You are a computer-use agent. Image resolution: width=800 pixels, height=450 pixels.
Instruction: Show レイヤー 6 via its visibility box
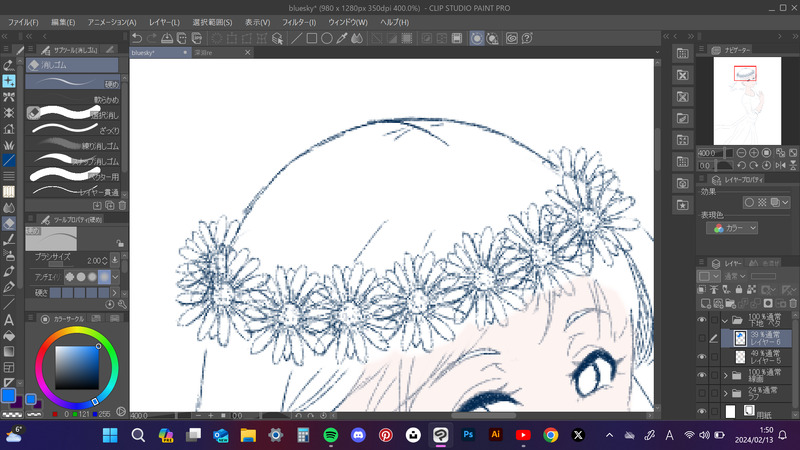702,338
